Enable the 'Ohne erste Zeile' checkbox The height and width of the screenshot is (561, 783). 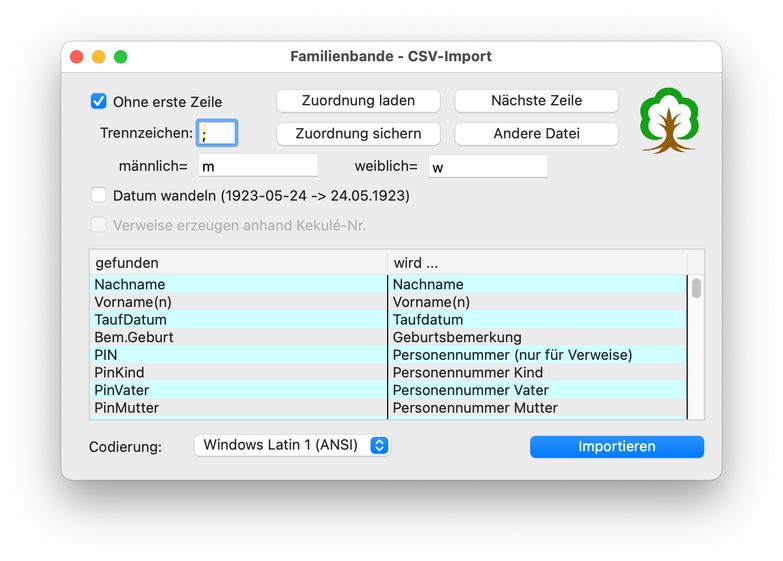tap(98, 101)
